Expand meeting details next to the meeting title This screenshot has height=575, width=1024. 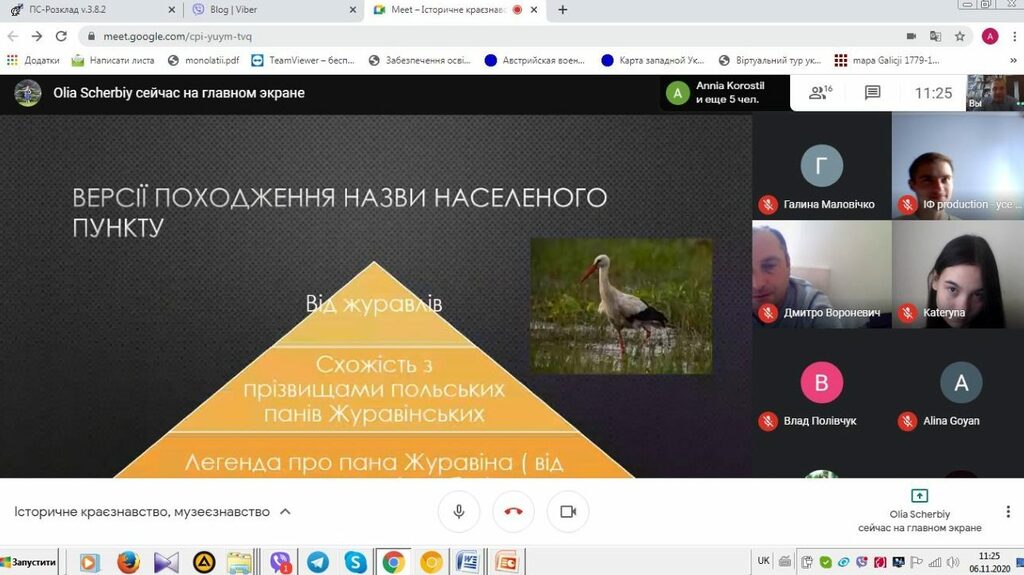285,511
